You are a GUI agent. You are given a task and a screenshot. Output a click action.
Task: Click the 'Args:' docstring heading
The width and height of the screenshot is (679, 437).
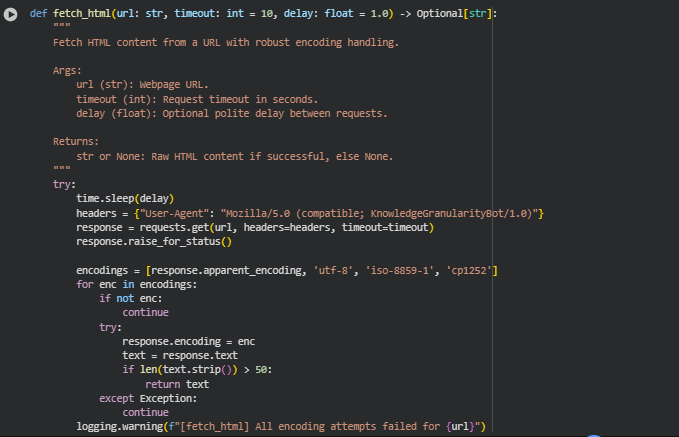(68, 70)
